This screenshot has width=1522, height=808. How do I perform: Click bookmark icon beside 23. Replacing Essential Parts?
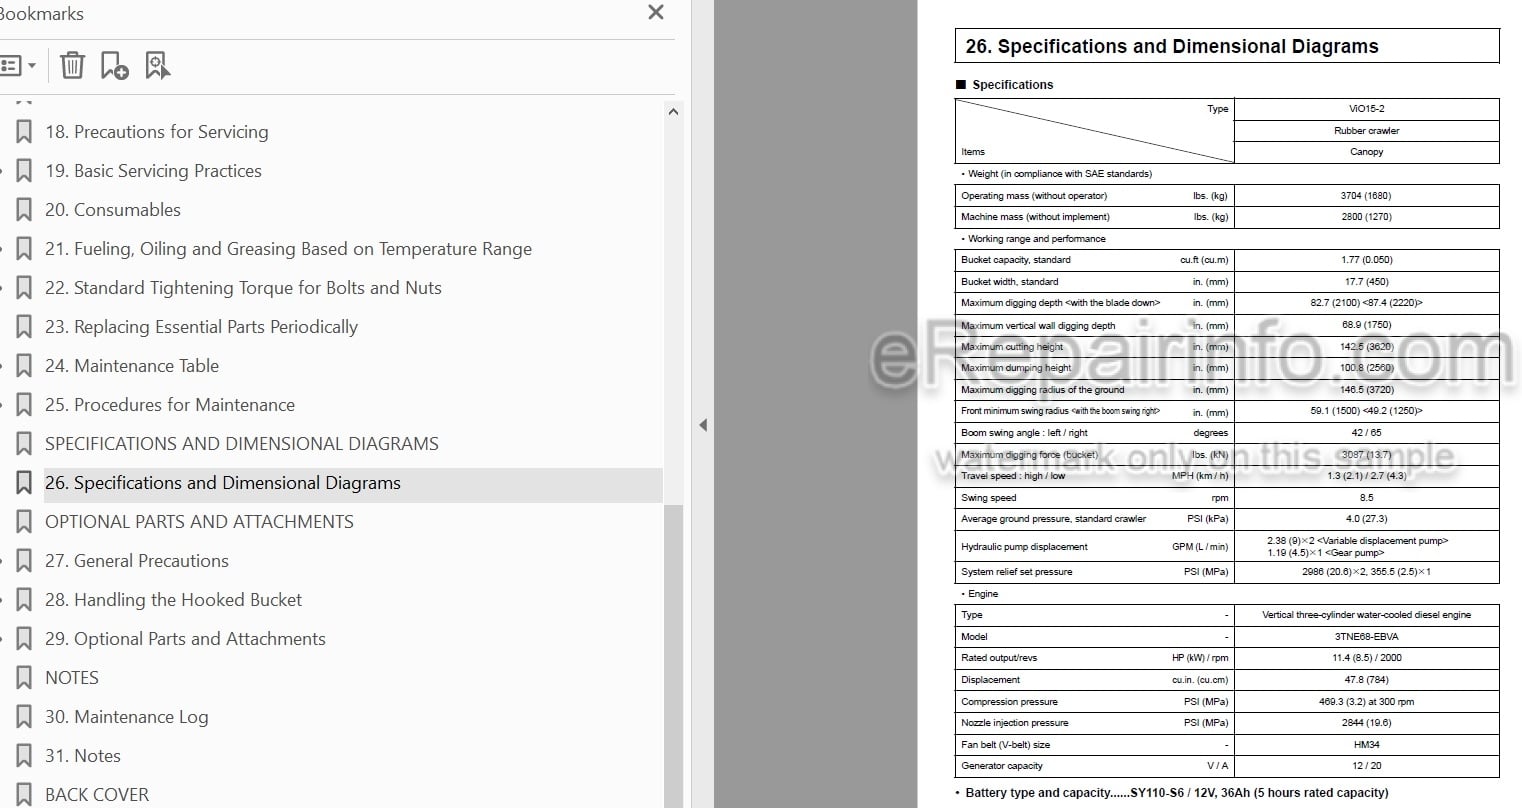[x=24, y=327]
